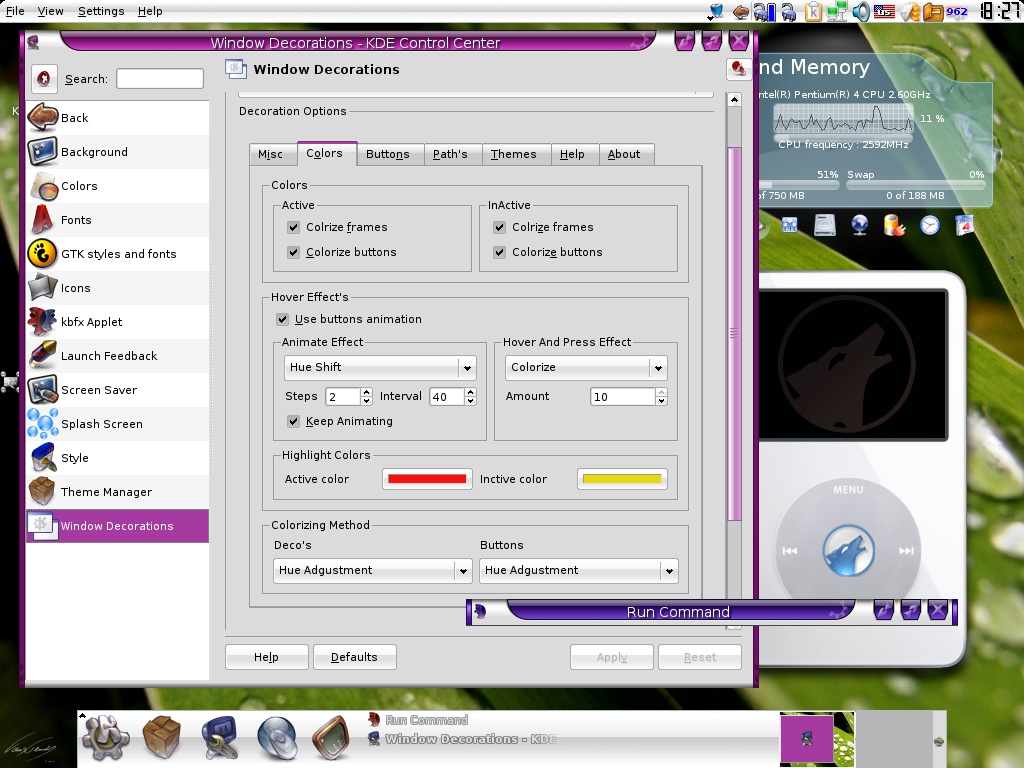Image resolution: width=1024 pixels, height=768 pixels.
Task: Open the Theme Manager box icon
Action: 43,491
